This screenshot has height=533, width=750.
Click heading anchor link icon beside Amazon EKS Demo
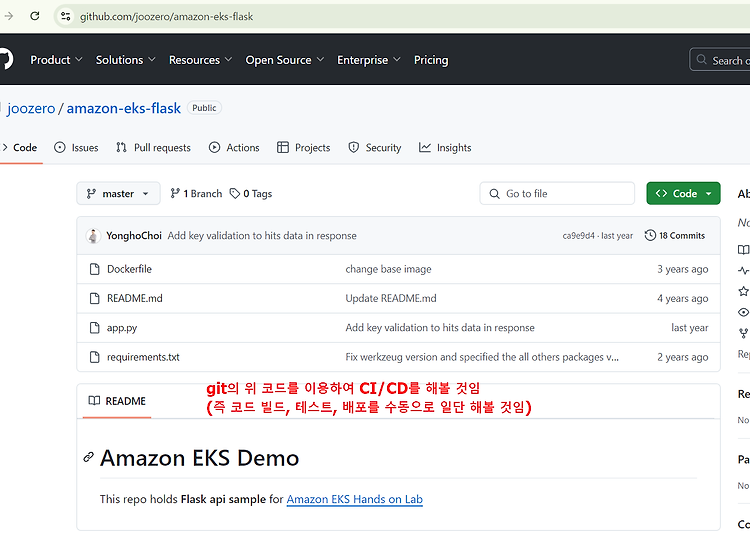[88, 457]
